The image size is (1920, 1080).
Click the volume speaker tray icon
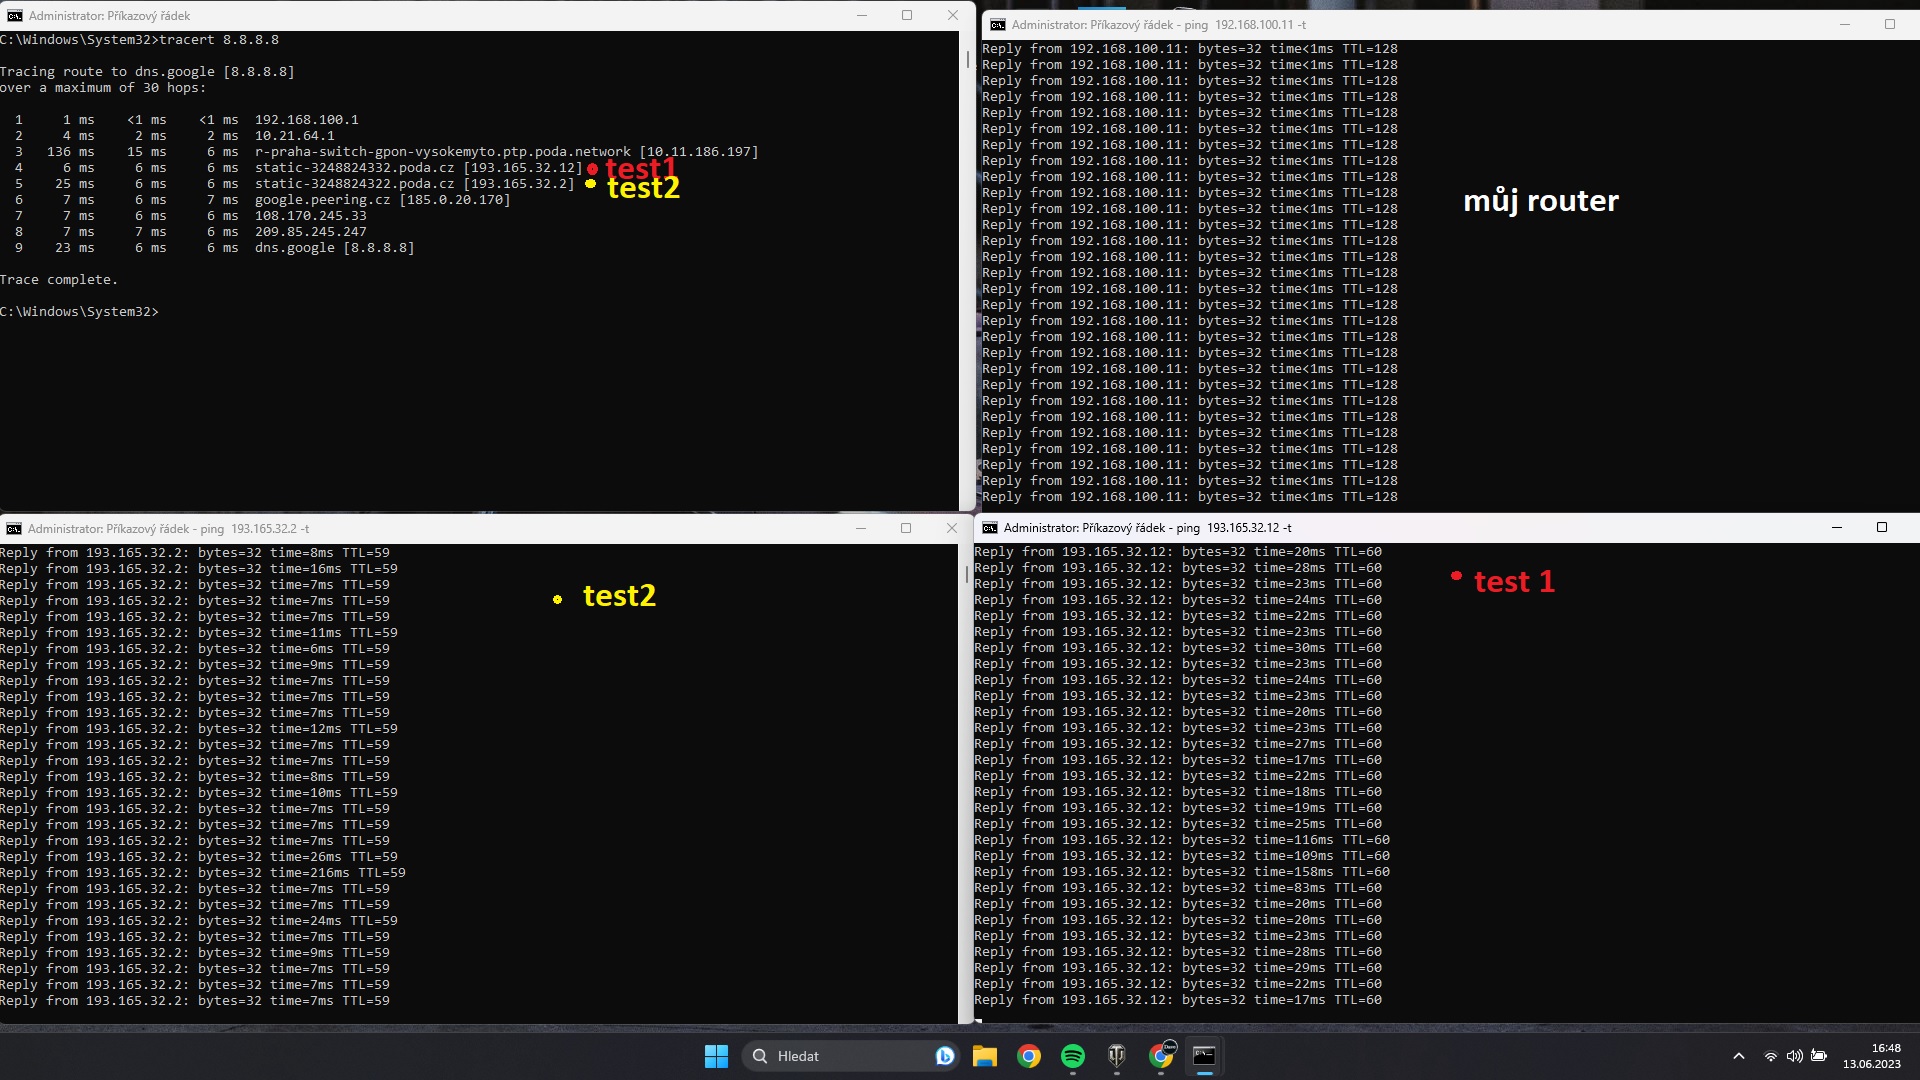[x=1794, y=1056]
